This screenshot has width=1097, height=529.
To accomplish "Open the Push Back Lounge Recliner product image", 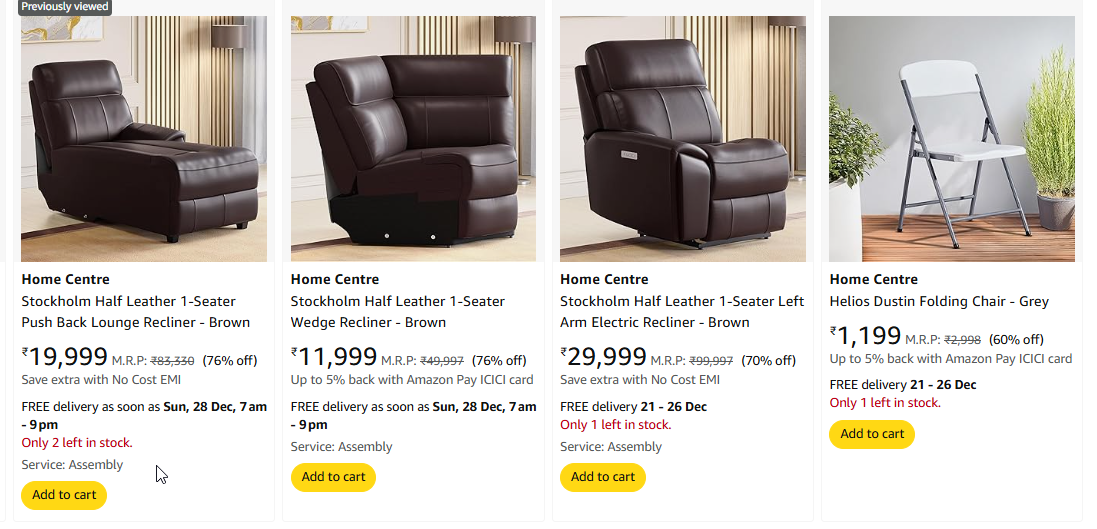I will 144,140.
